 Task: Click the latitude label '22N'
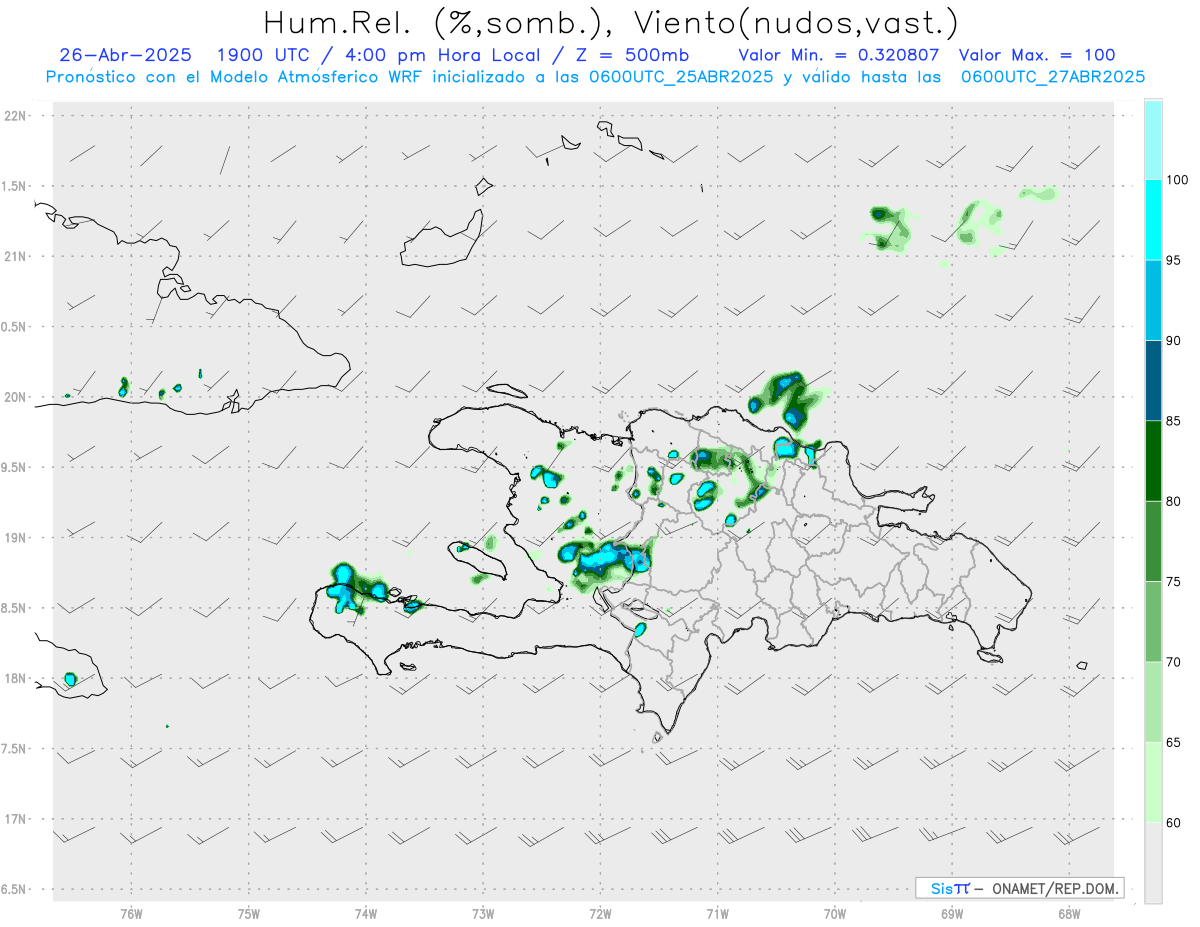pyautogui.click(x=15, y=116)
